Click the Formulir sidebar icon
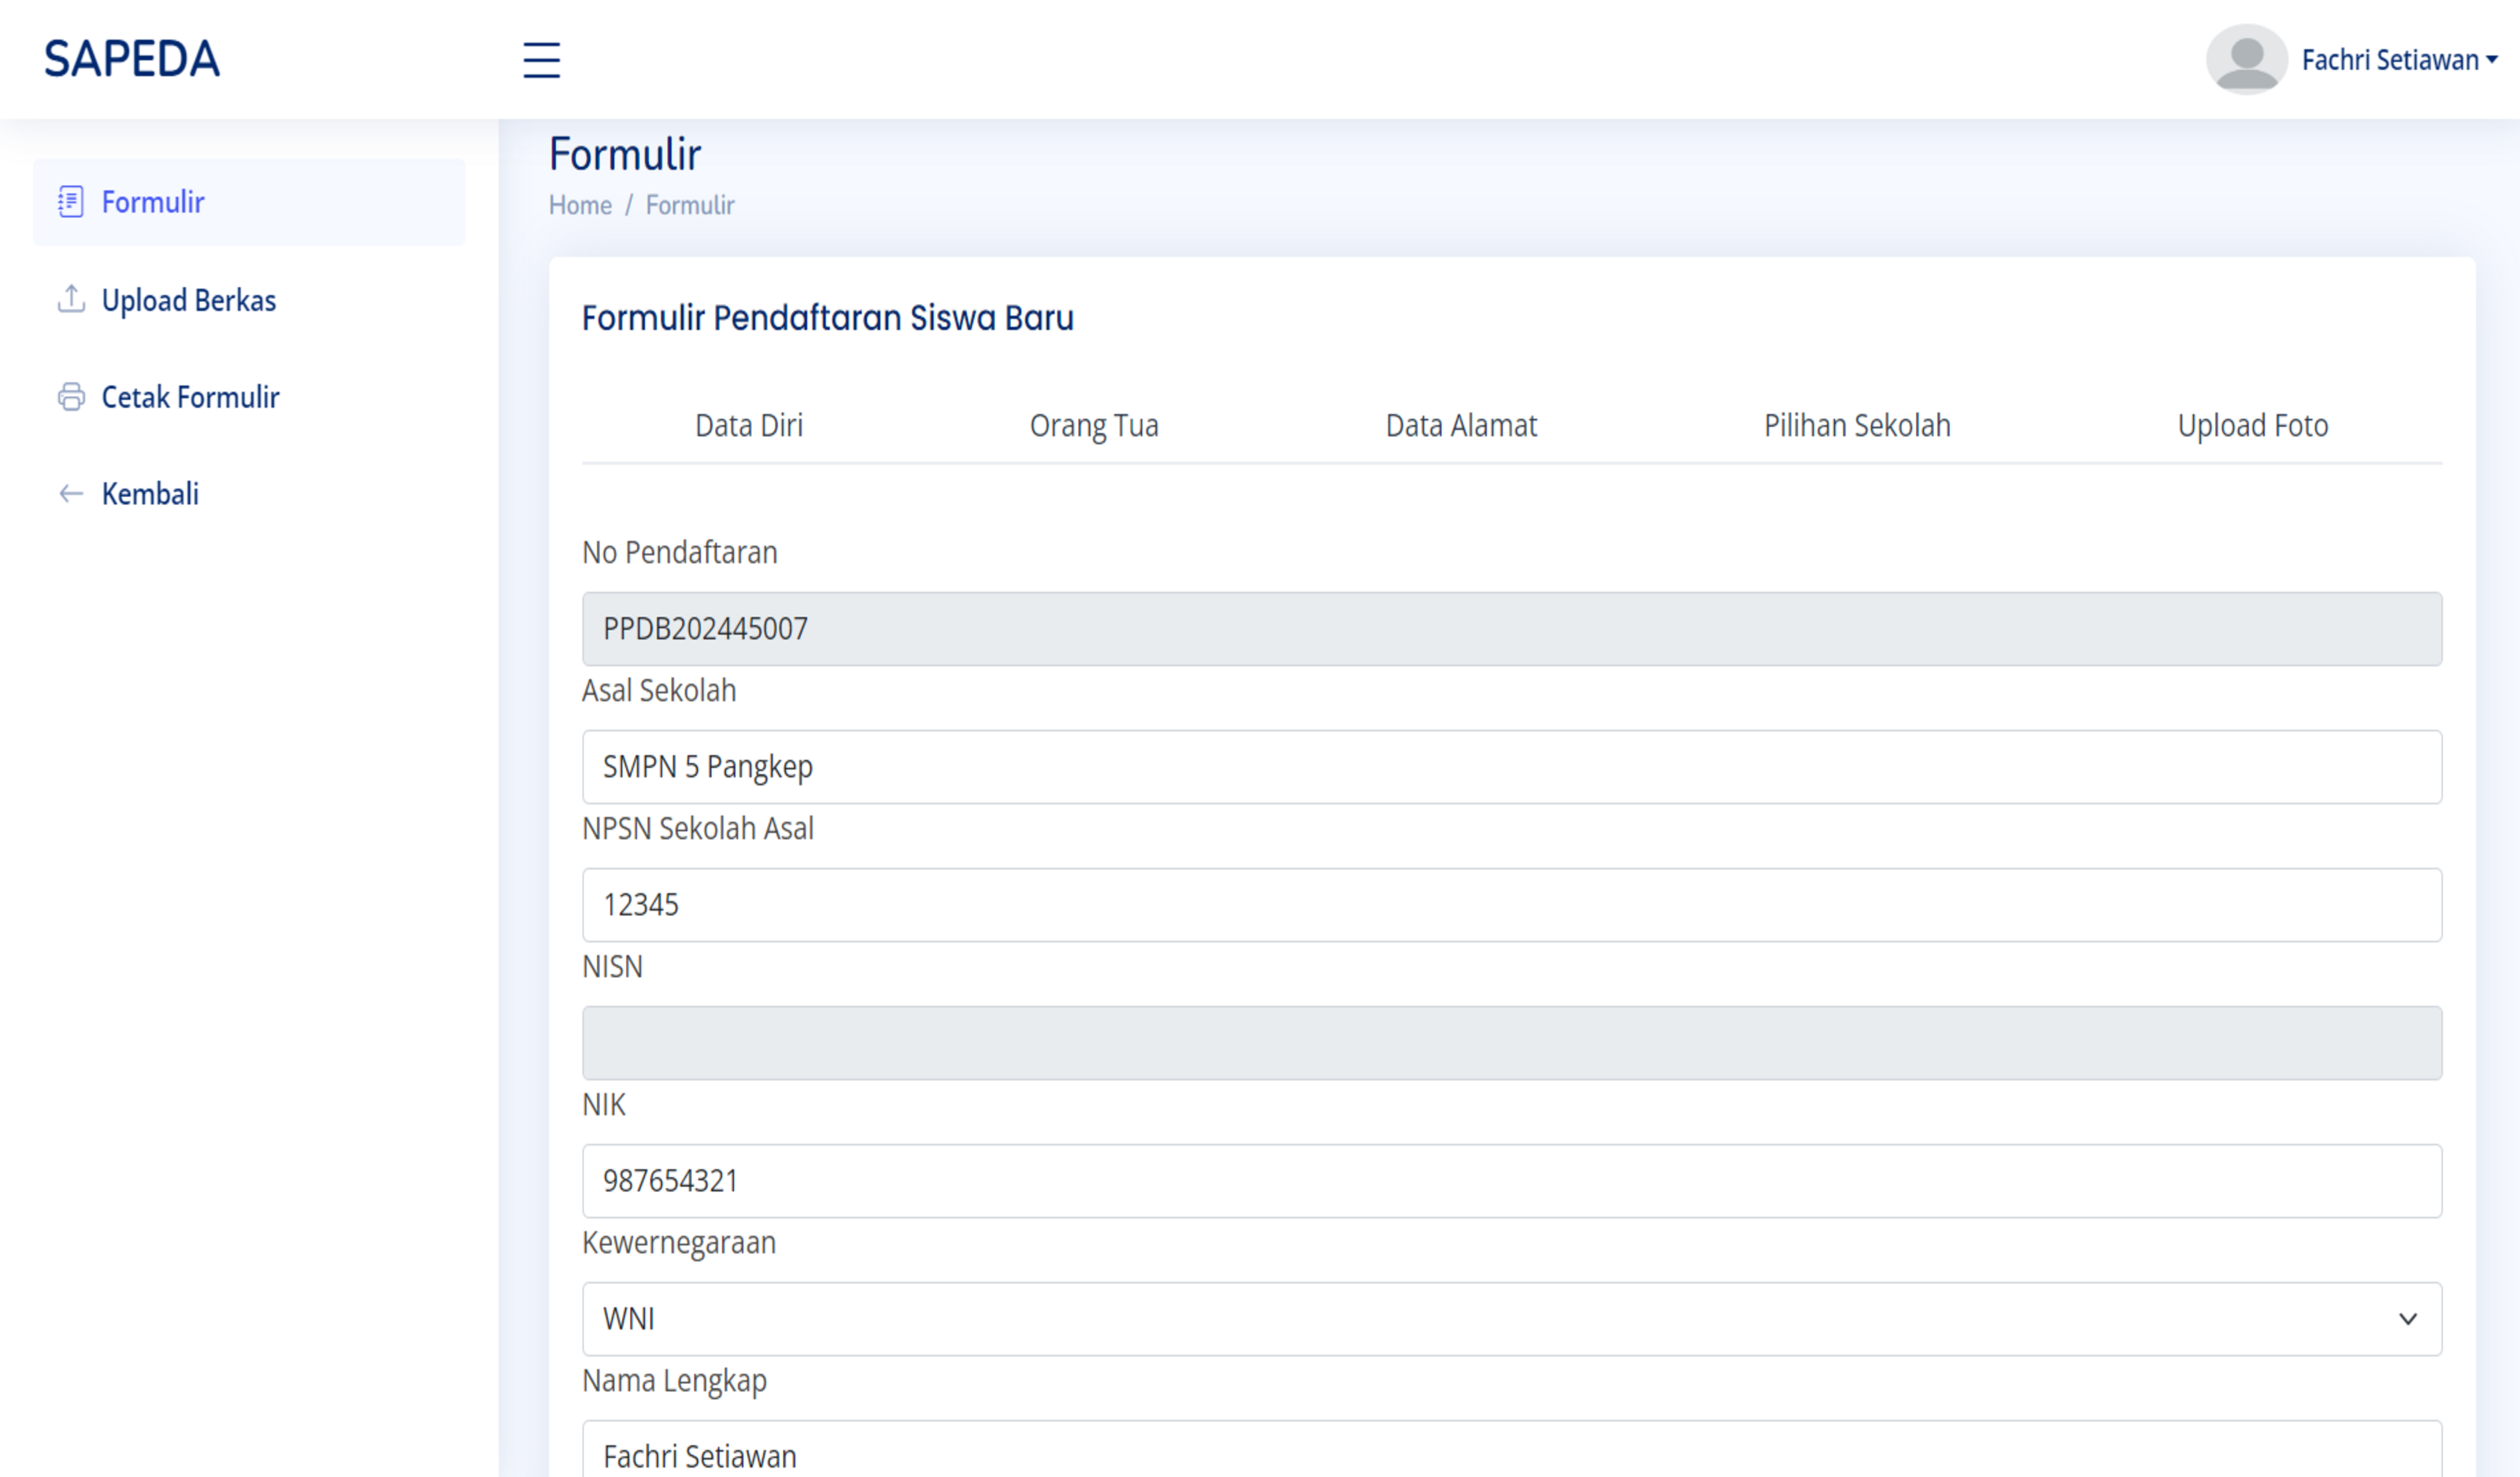 71,202
